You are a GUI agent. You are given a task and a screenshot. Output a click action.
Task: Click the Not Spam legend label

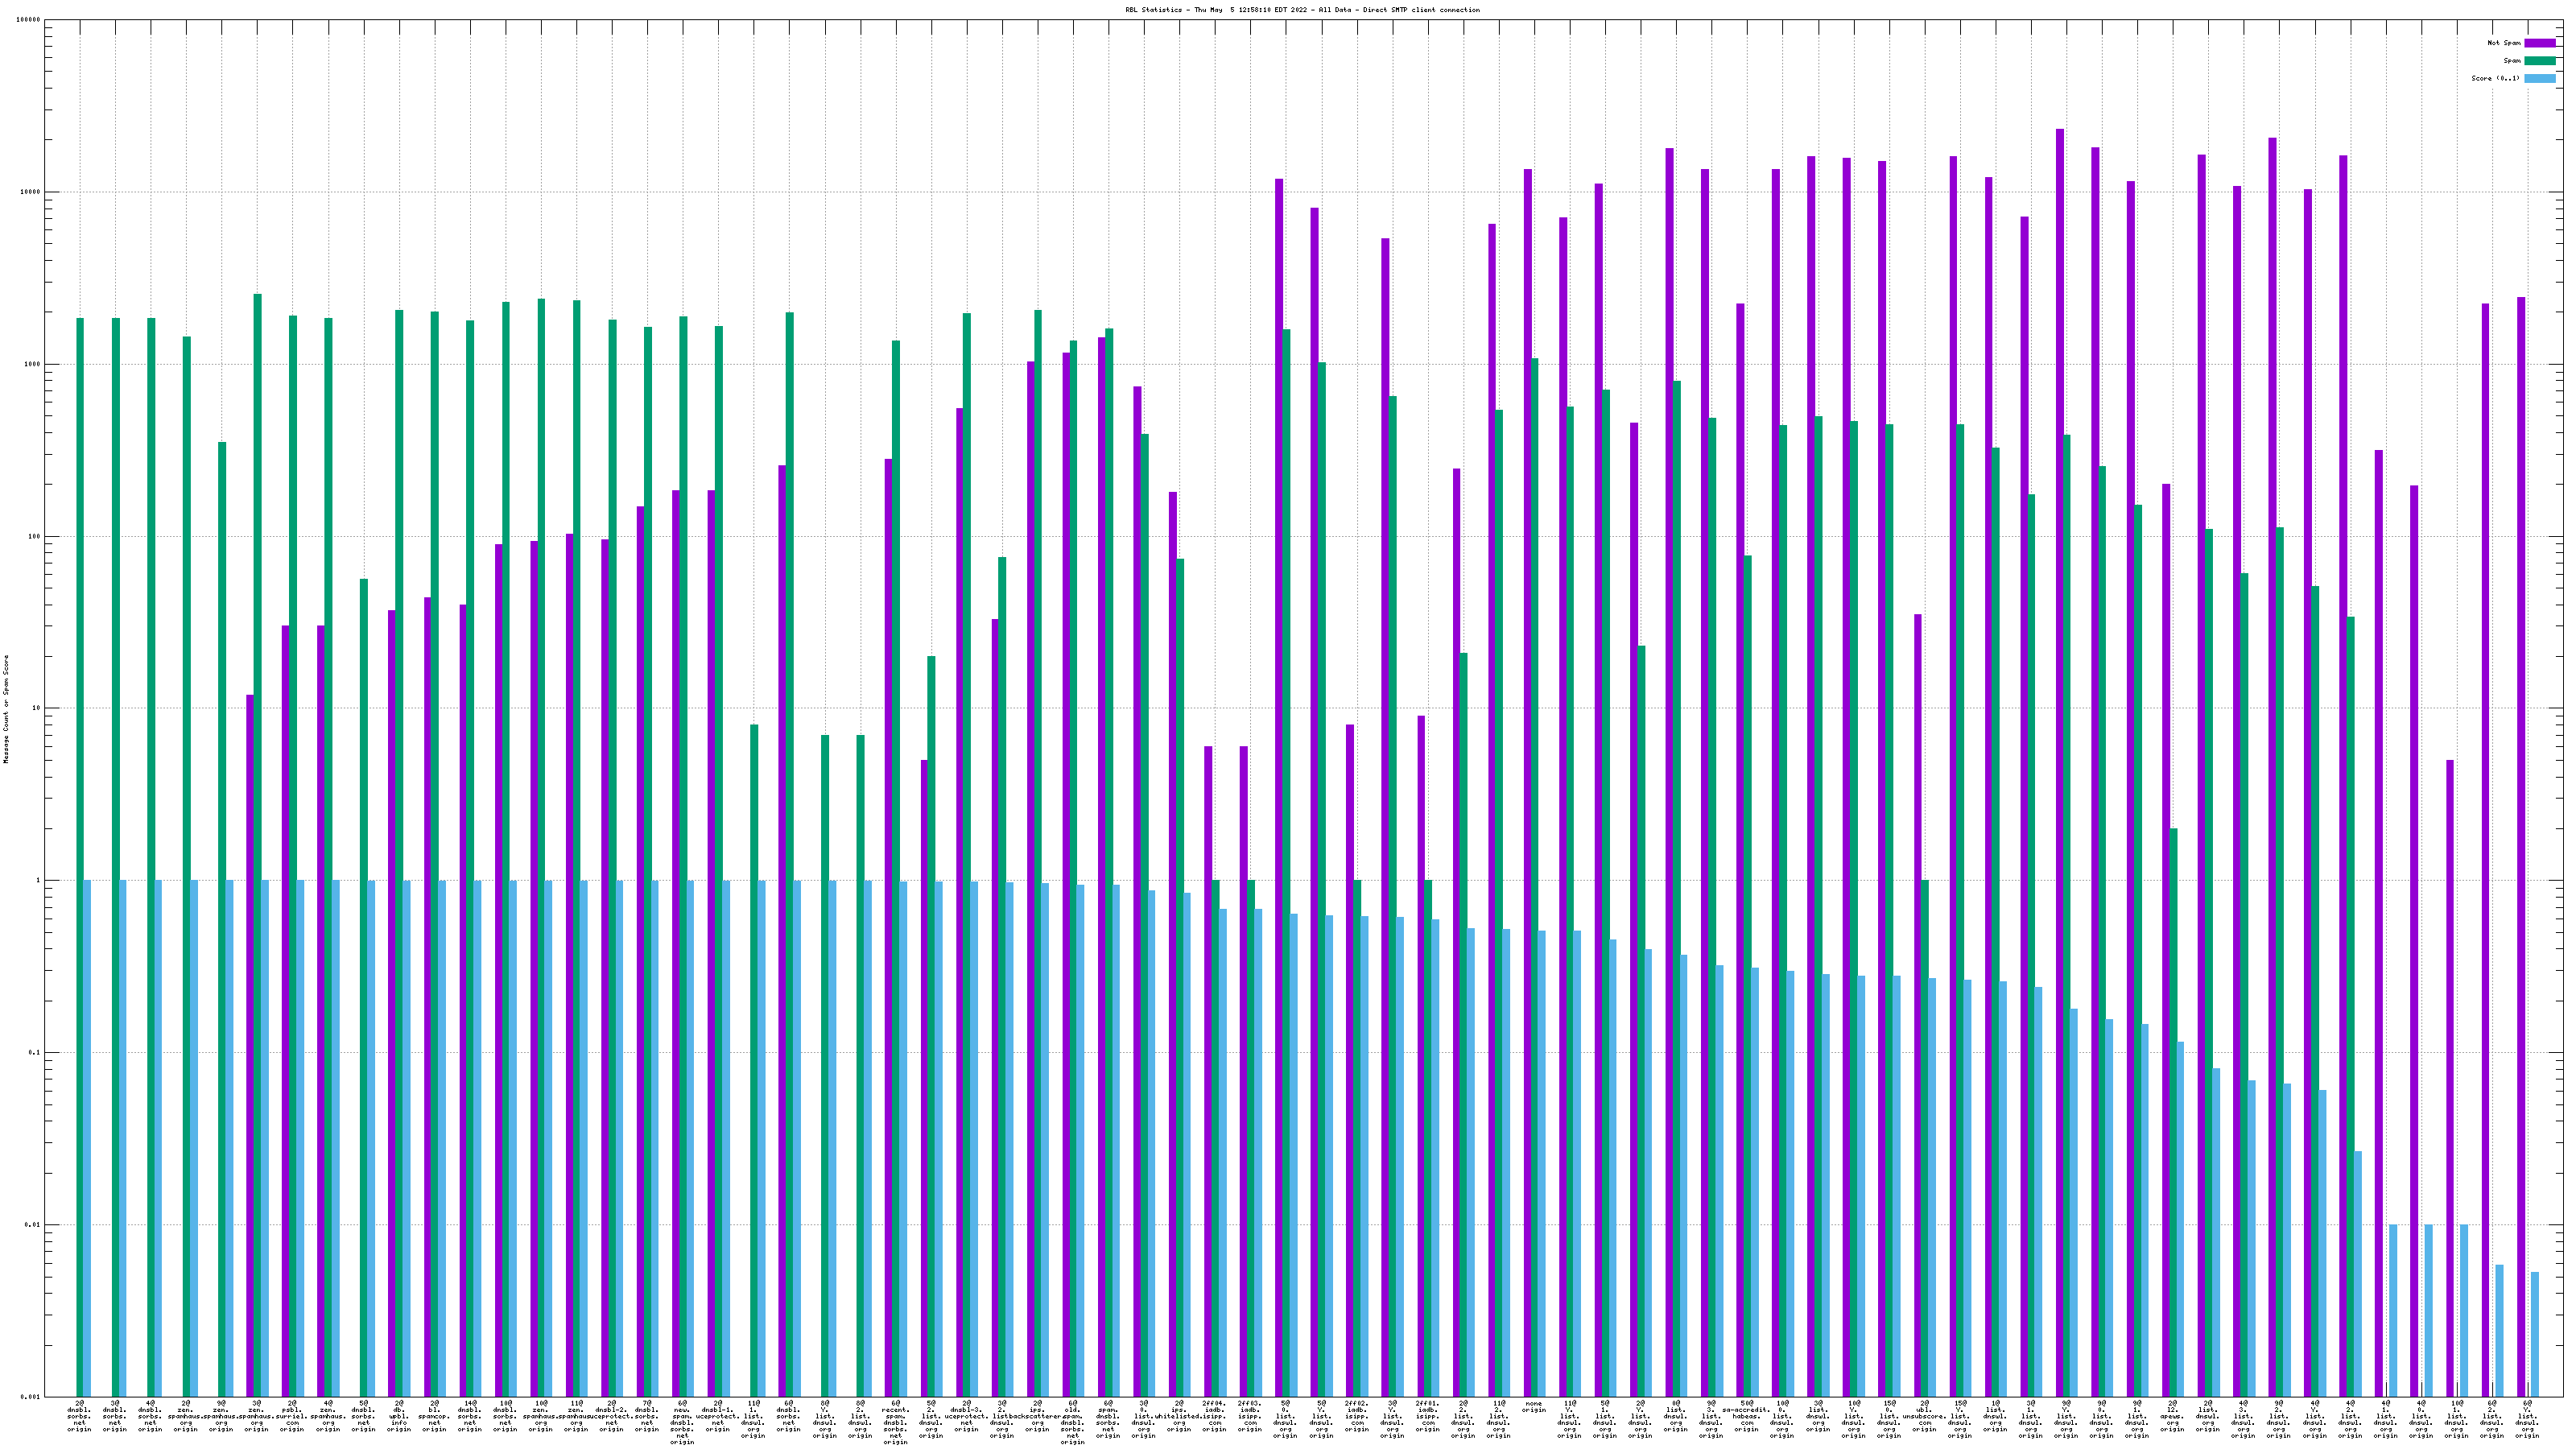pyautogui.click(x=2504, y=43)
